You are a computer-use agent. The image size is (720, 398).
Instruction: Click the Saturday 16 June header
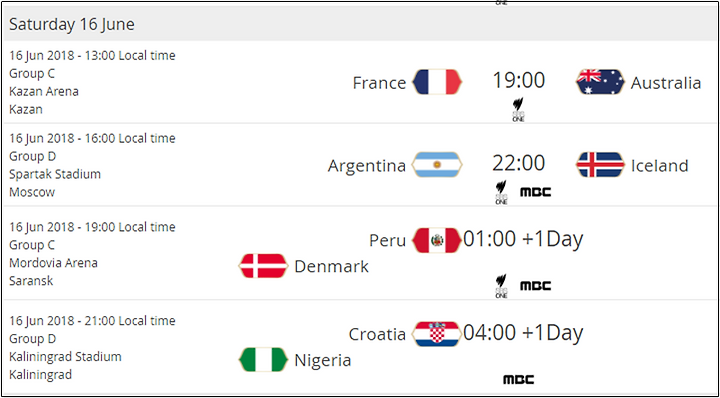[x=72, y=24]
